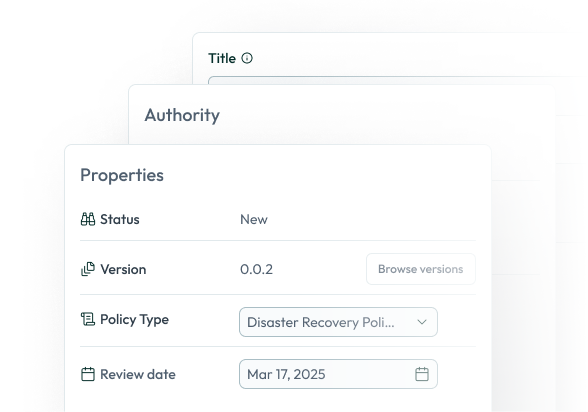Screen dimensions: 588x412
Task: Click the Review date label
Action: tap(138, 374)
